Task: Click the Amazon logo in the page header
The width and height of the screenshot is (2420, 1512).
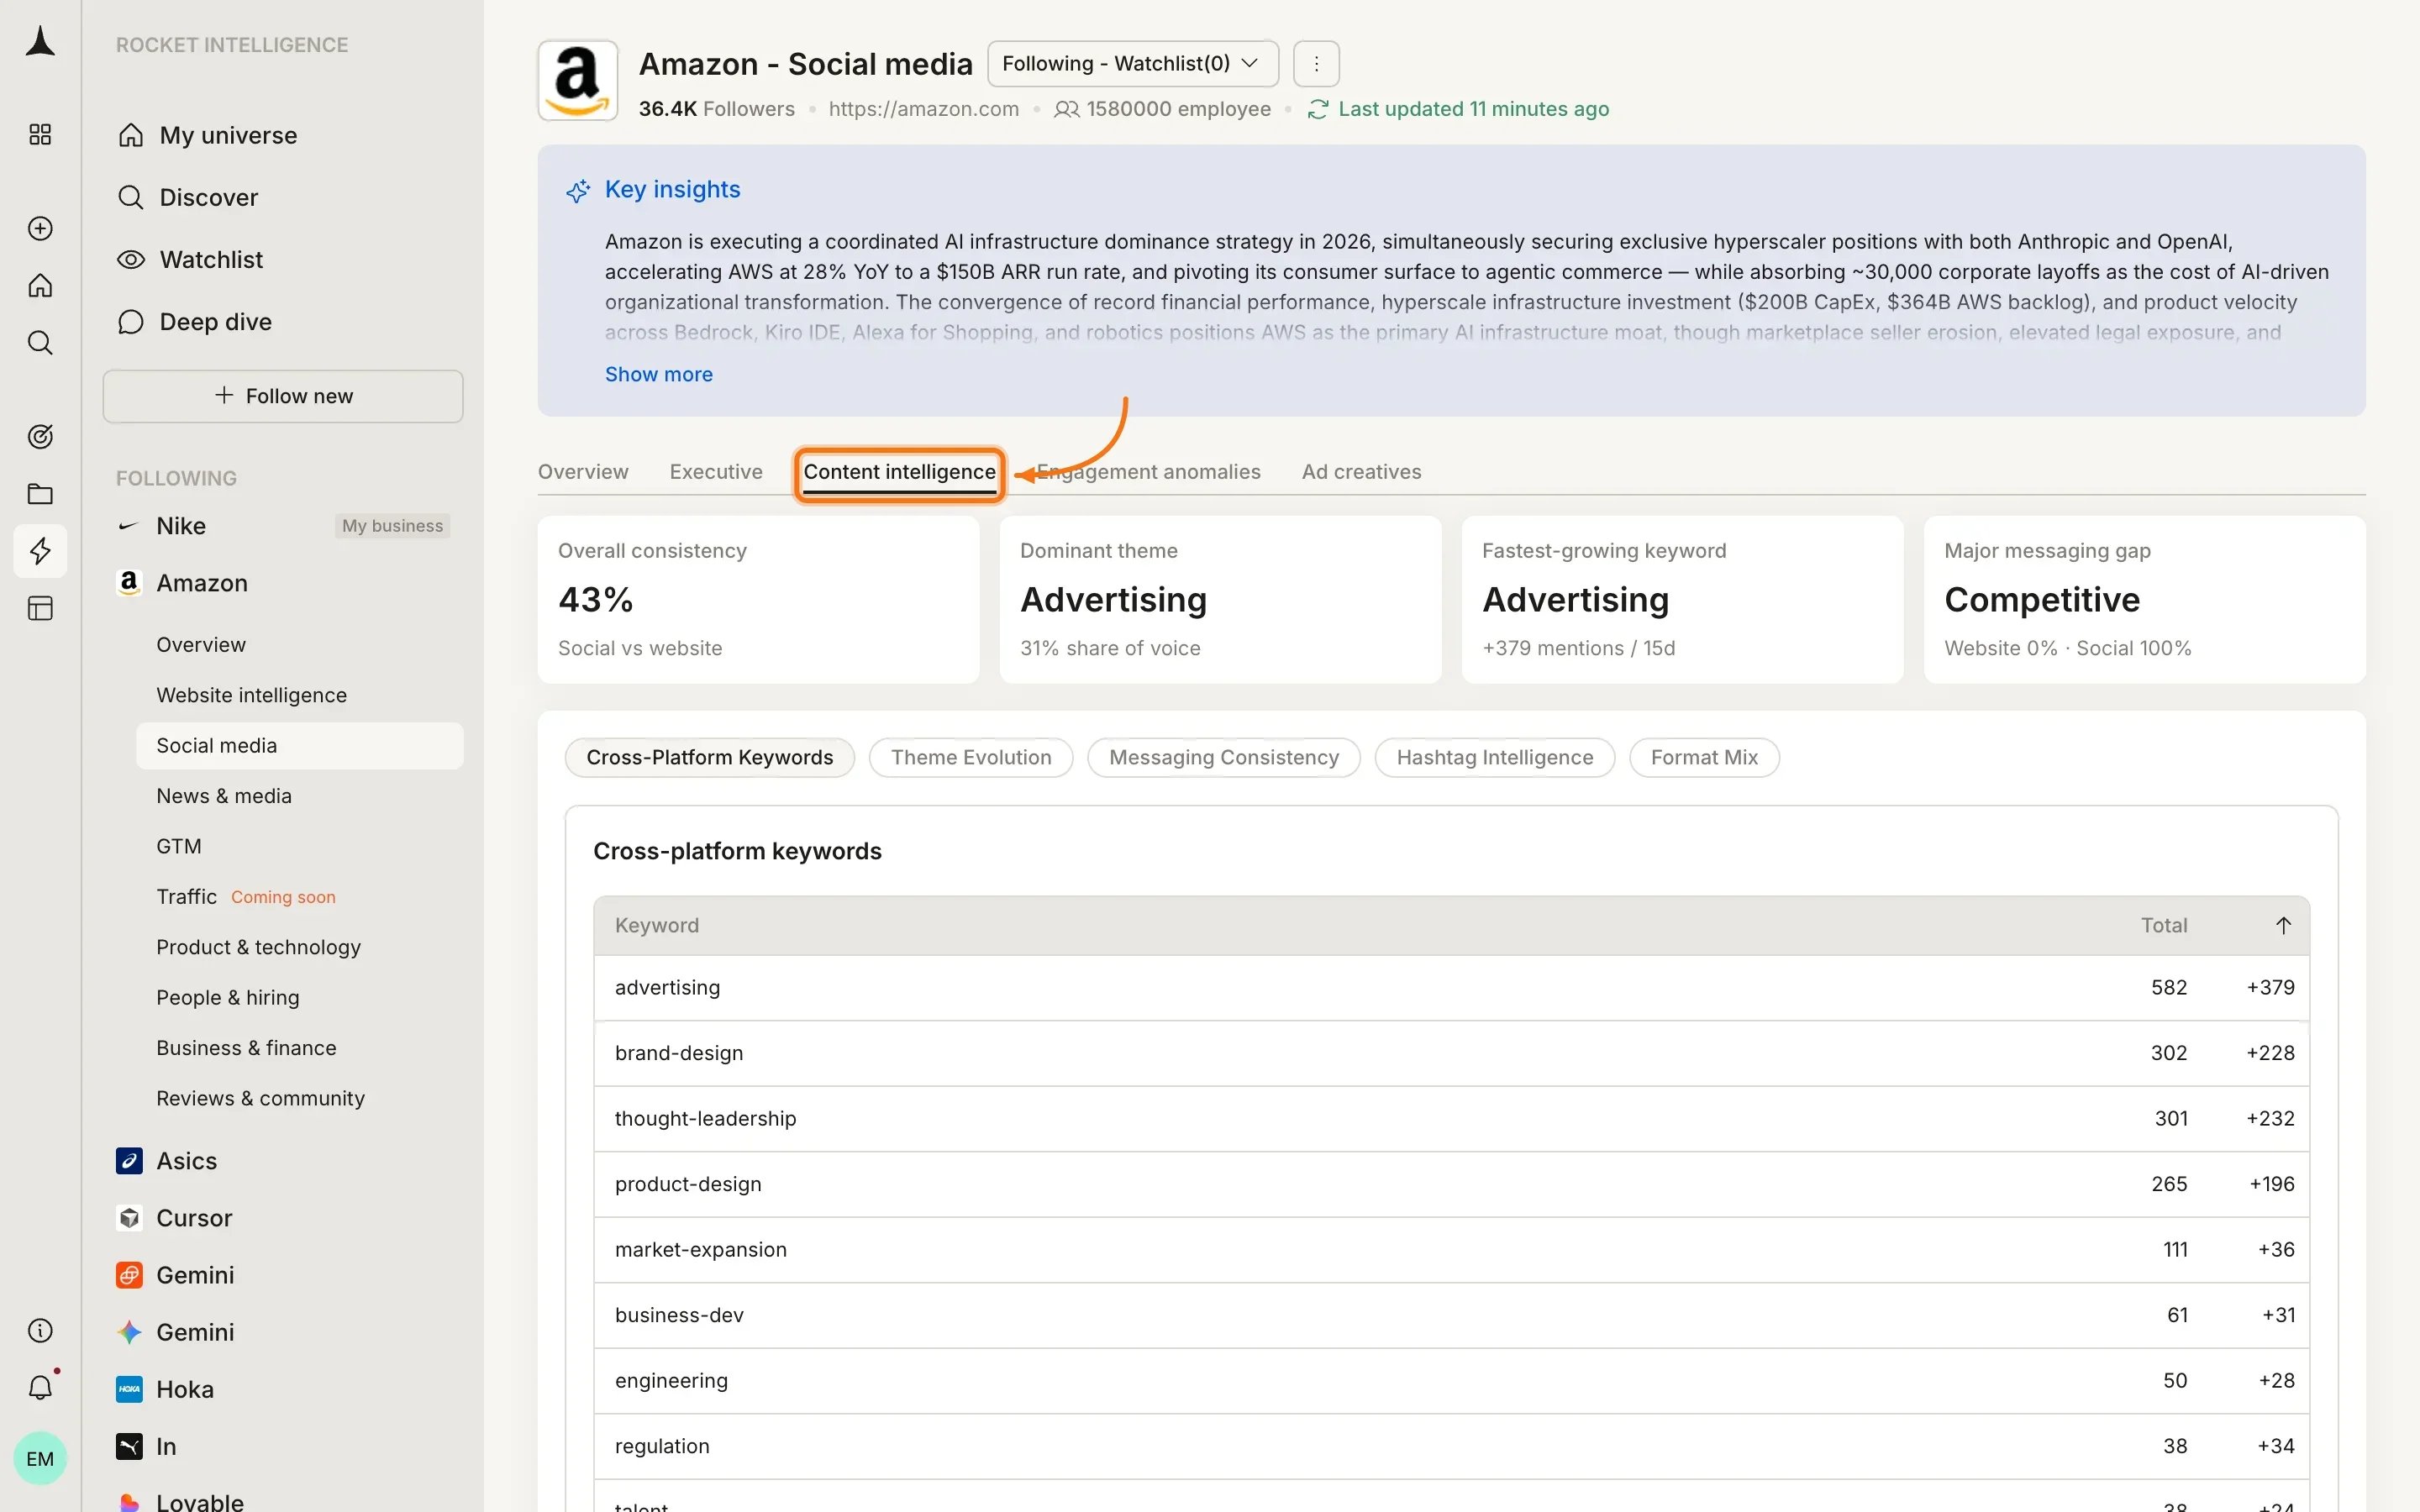Action: [x=577, y=81]
